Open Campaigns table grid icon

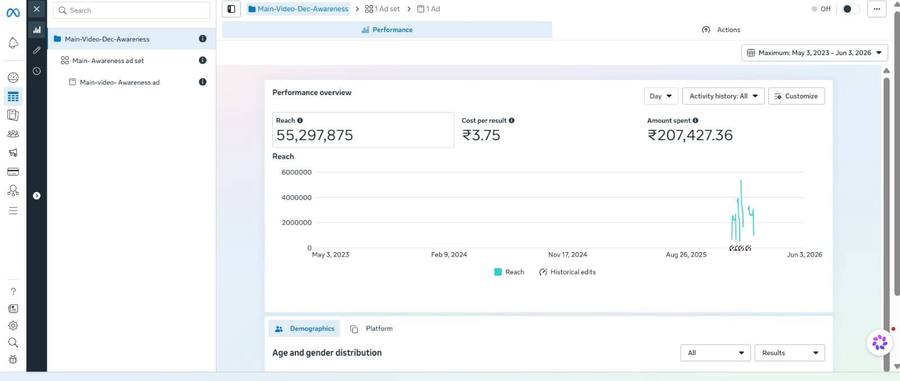coord(13,96)
